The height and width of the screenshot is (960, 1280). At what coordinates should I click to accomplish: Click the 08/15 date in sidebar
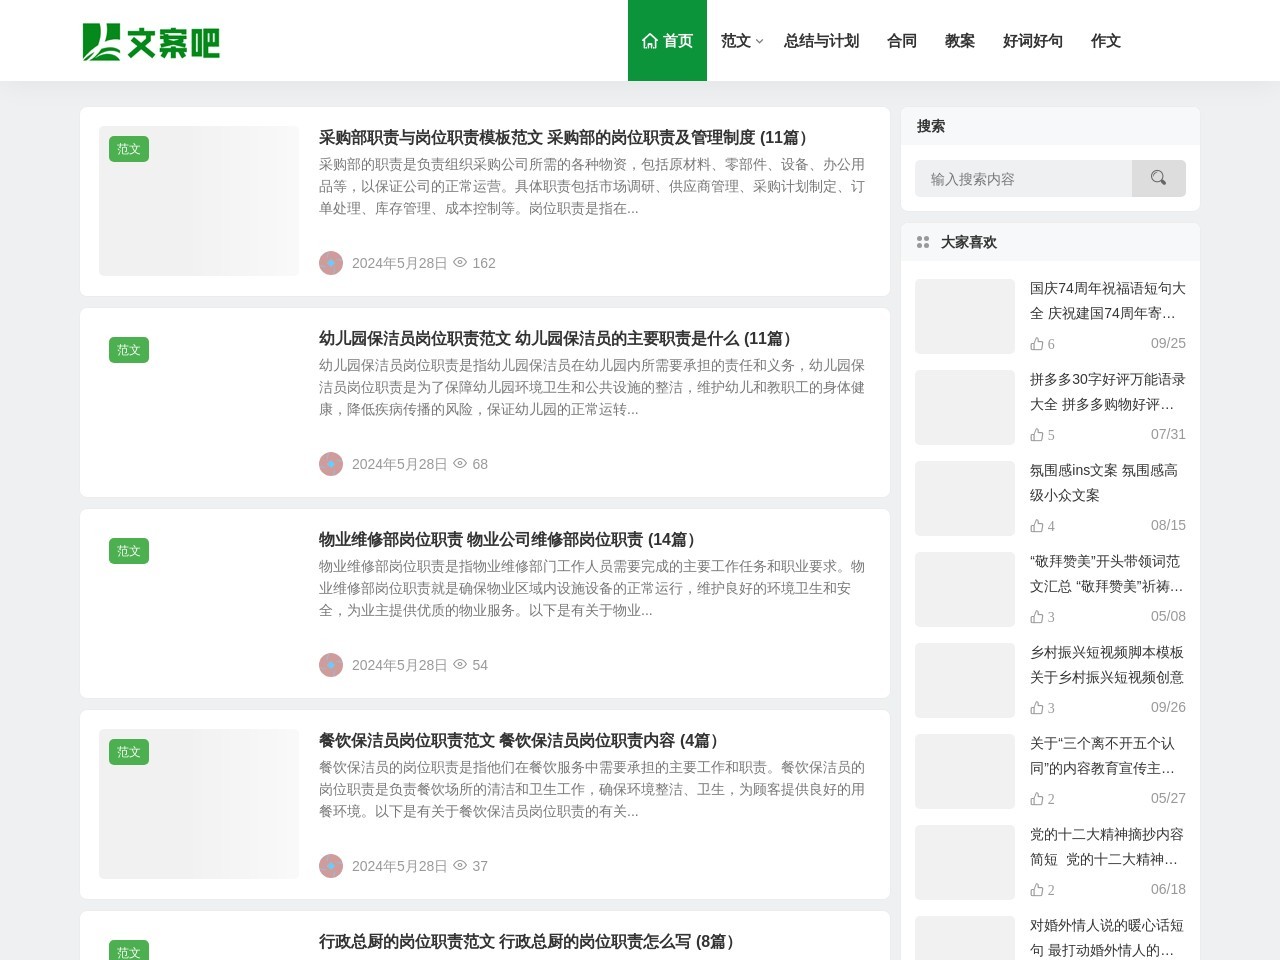(x=1168, y=525)
